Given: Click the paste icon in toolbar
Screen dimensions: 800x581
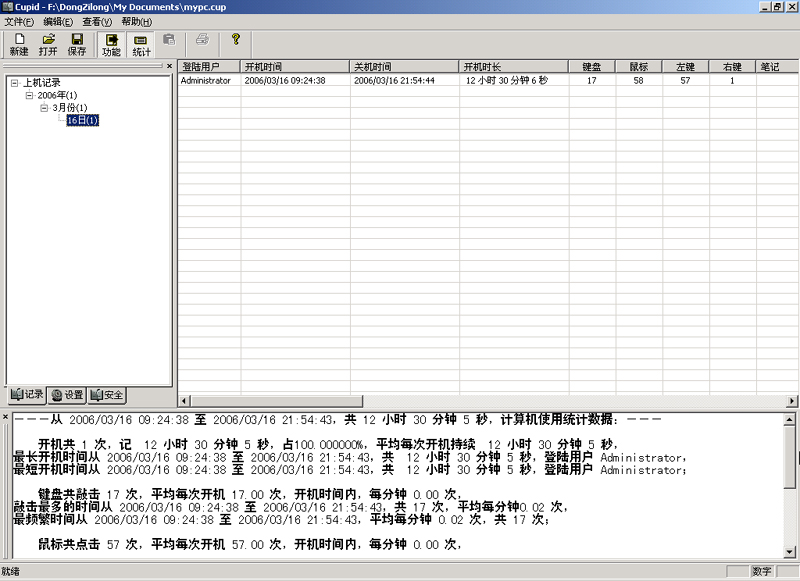Looking at the screenshot, I should [x=169, y=40].
